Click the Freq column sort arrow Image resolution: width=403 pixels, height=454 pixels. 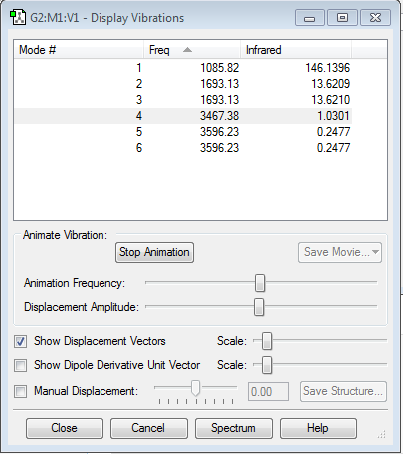click(187, 50)
